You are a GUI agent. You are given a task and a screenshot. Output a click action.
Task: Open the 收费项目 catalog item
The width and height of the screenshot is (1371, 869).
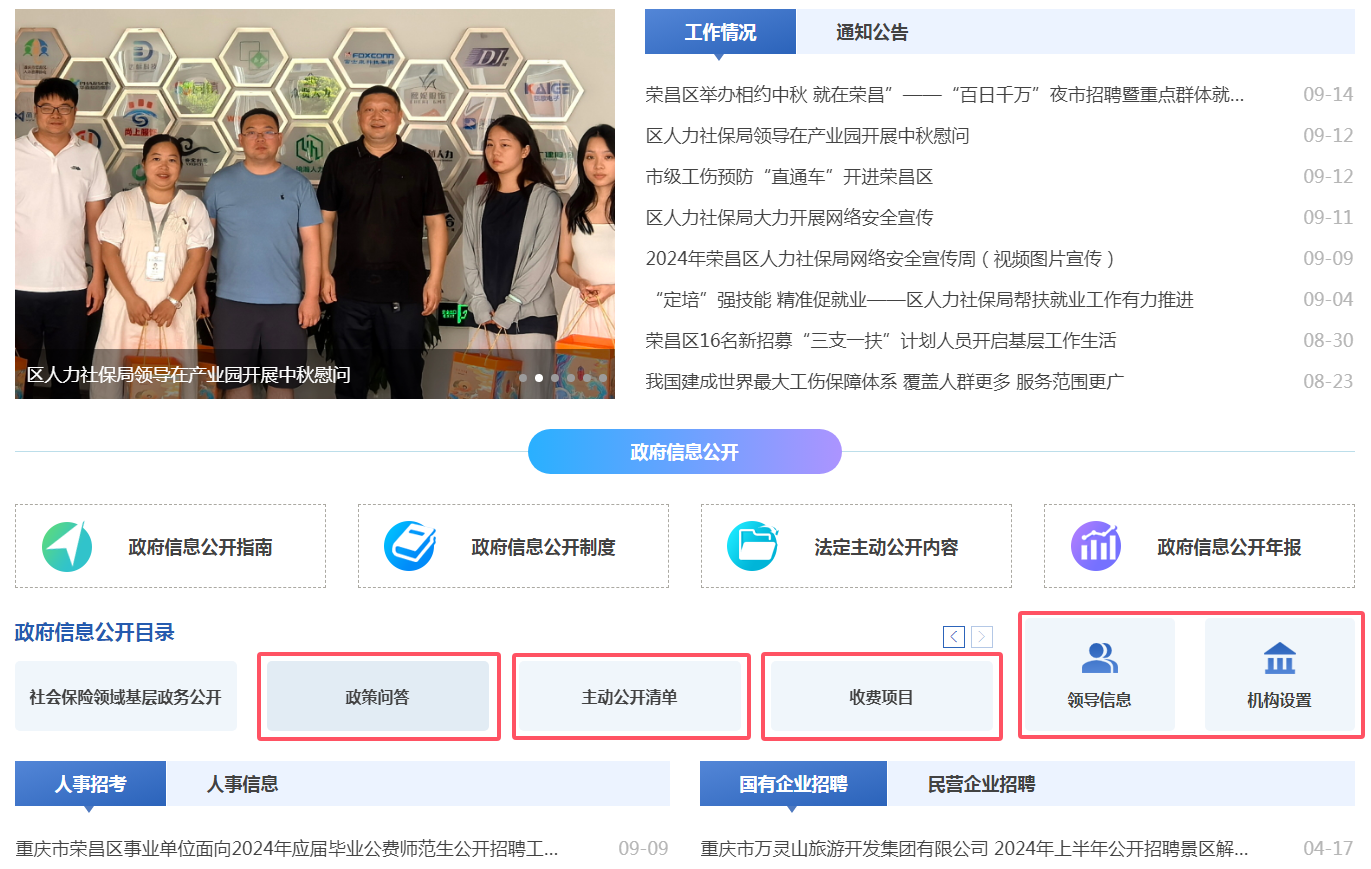(x=882, y=697)
